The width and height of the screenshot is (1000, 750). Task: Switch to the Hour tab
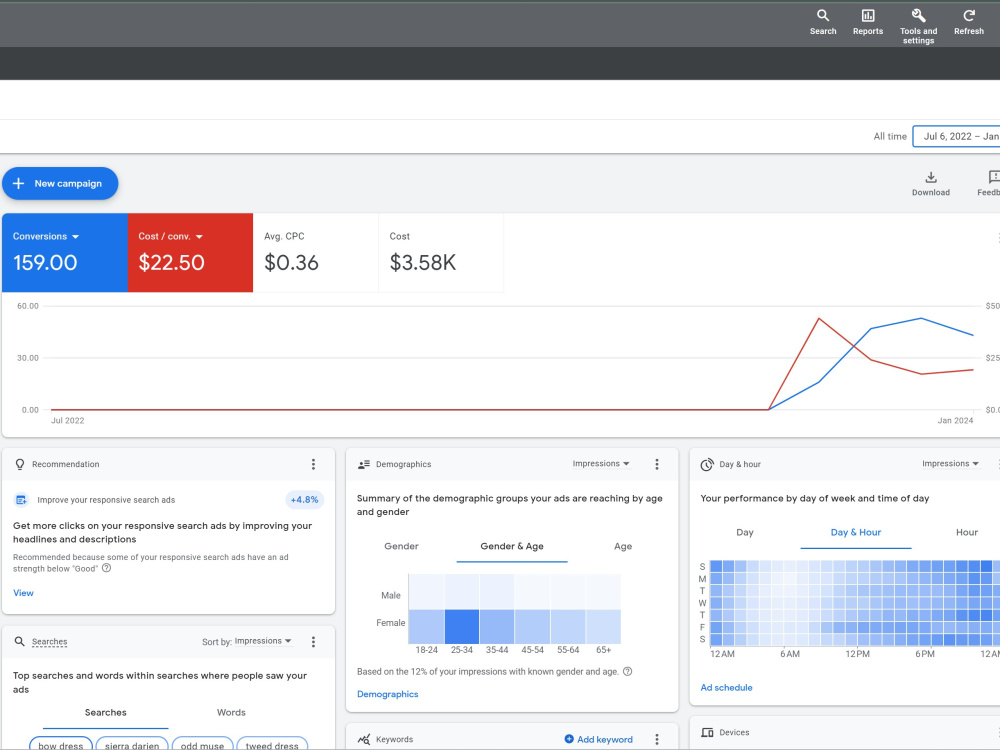point(966,533)
